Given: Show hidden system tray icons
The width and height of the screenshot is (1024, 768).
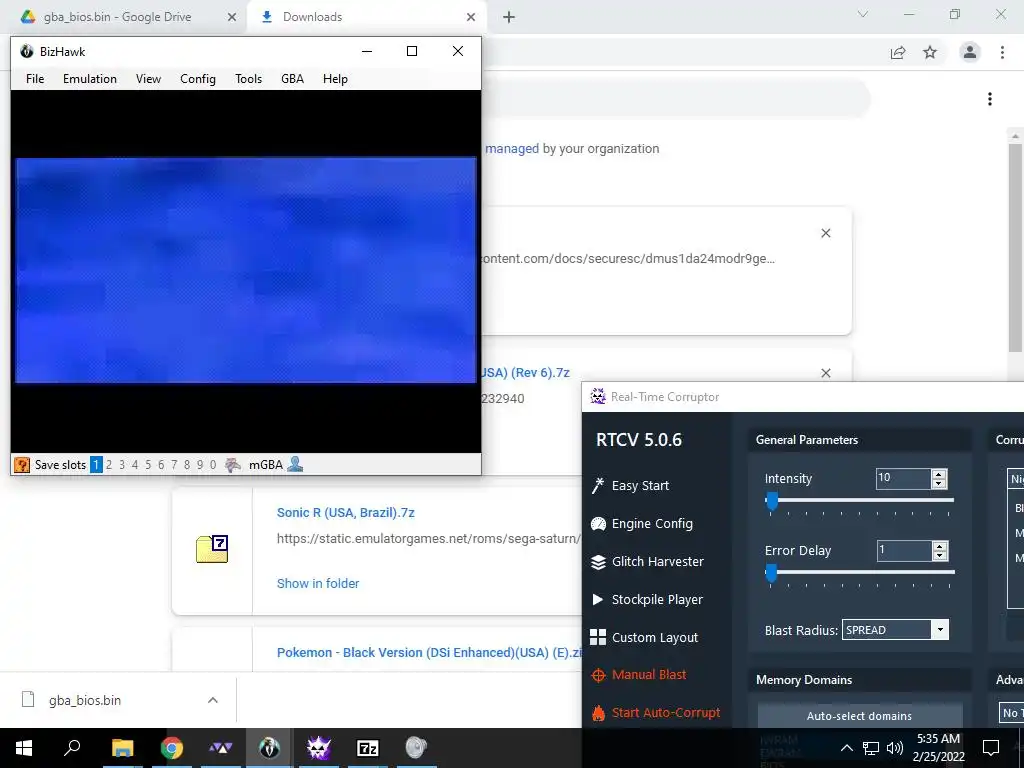Looking at the screenshot, I should pyautogui.click(x=846, y=748).
